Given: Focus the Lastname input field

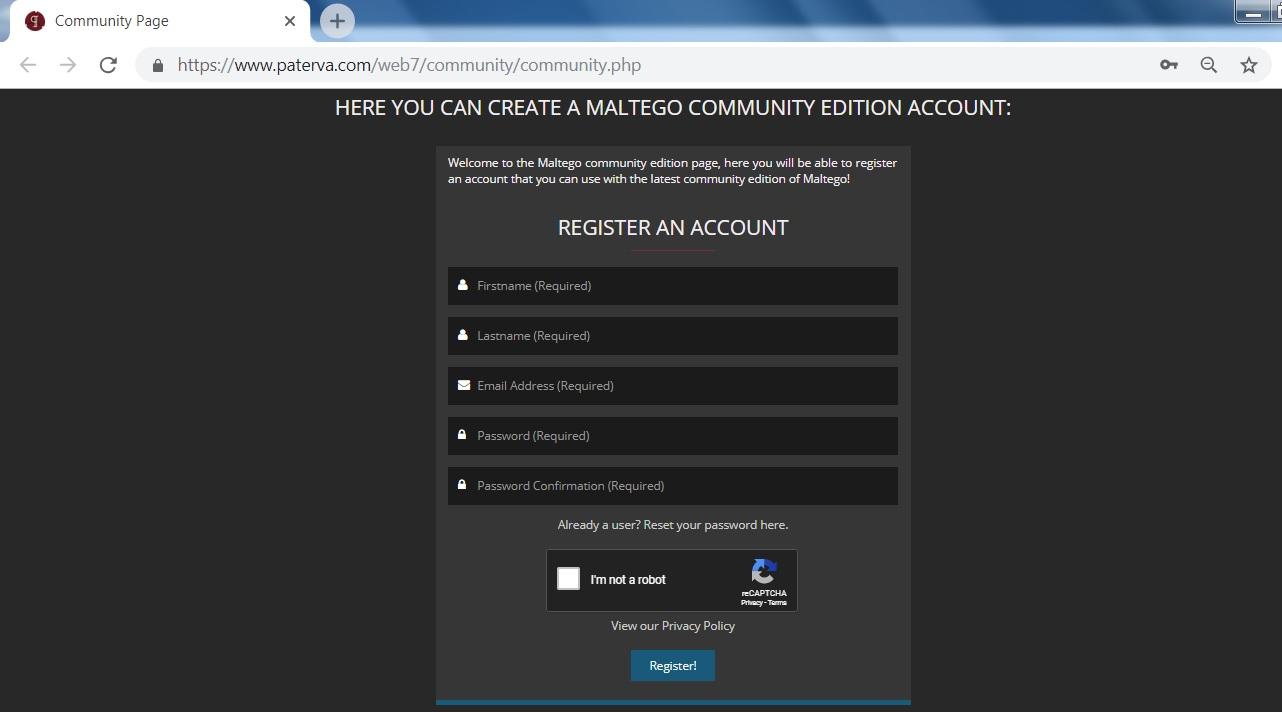Looking at the screenshot, I should (x=673, y=336).
